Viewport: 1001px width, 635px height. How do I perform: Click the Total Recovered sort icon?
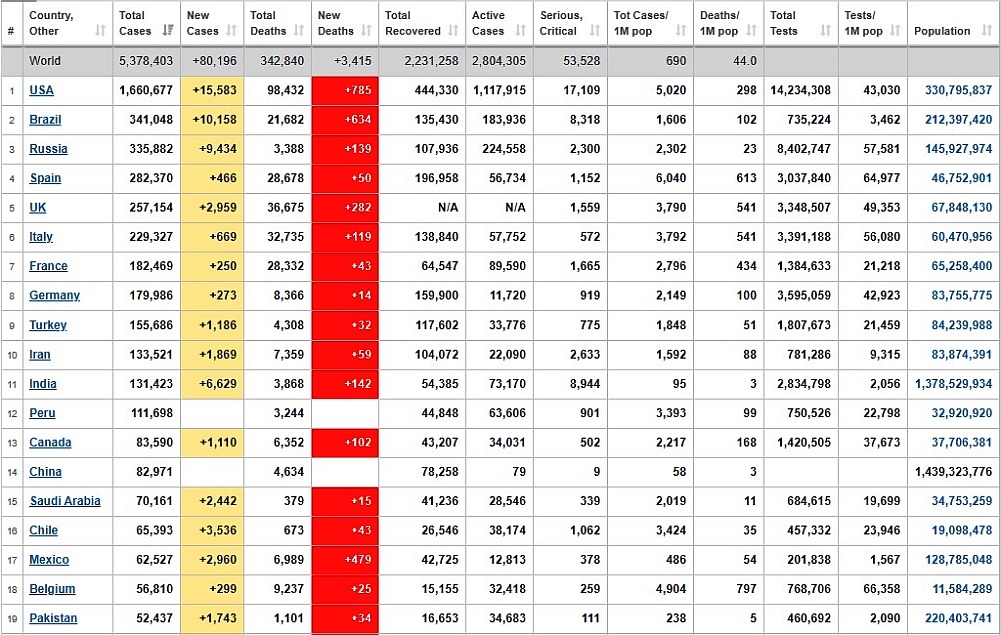click(x=453, y=31)
